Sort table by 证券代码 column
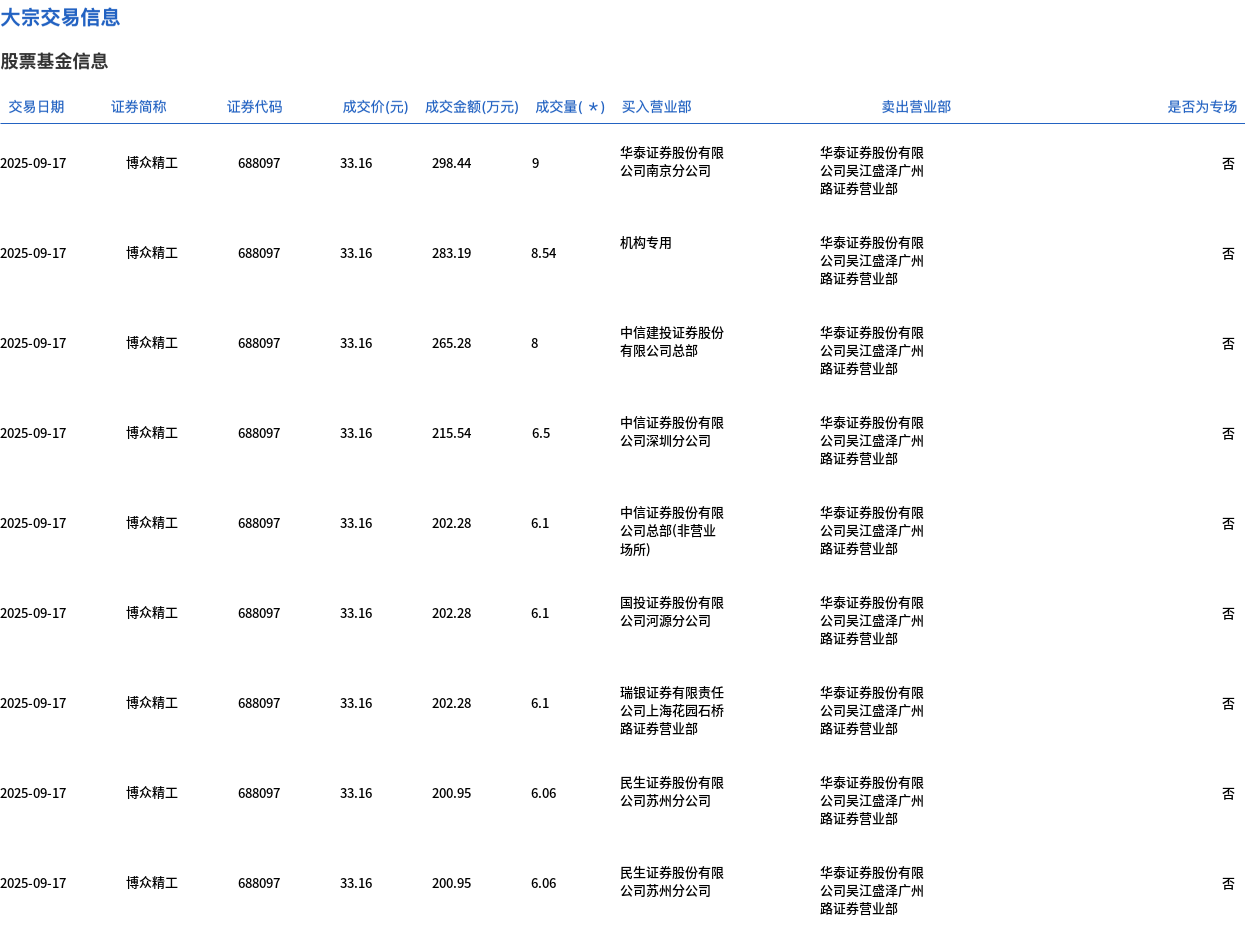 255,106
